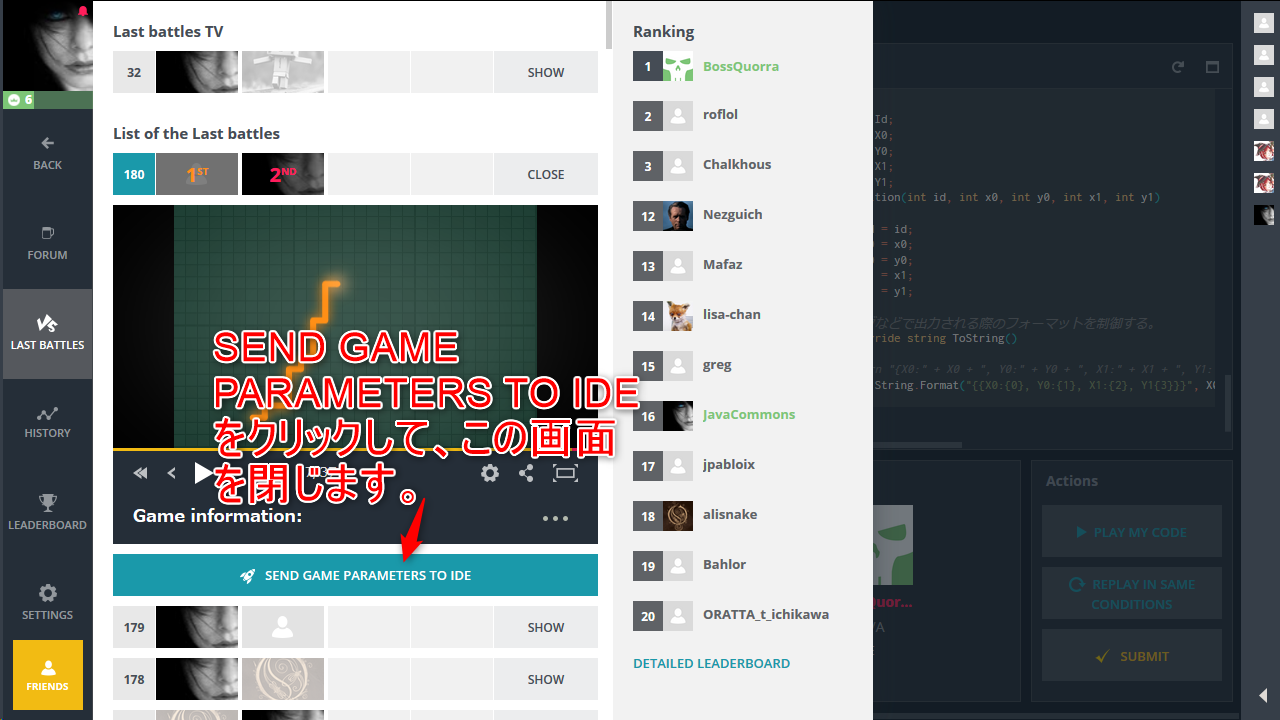Click Play My Code in the IDE Actions
Screen dimensions: 1280x720
[1132, 531]
